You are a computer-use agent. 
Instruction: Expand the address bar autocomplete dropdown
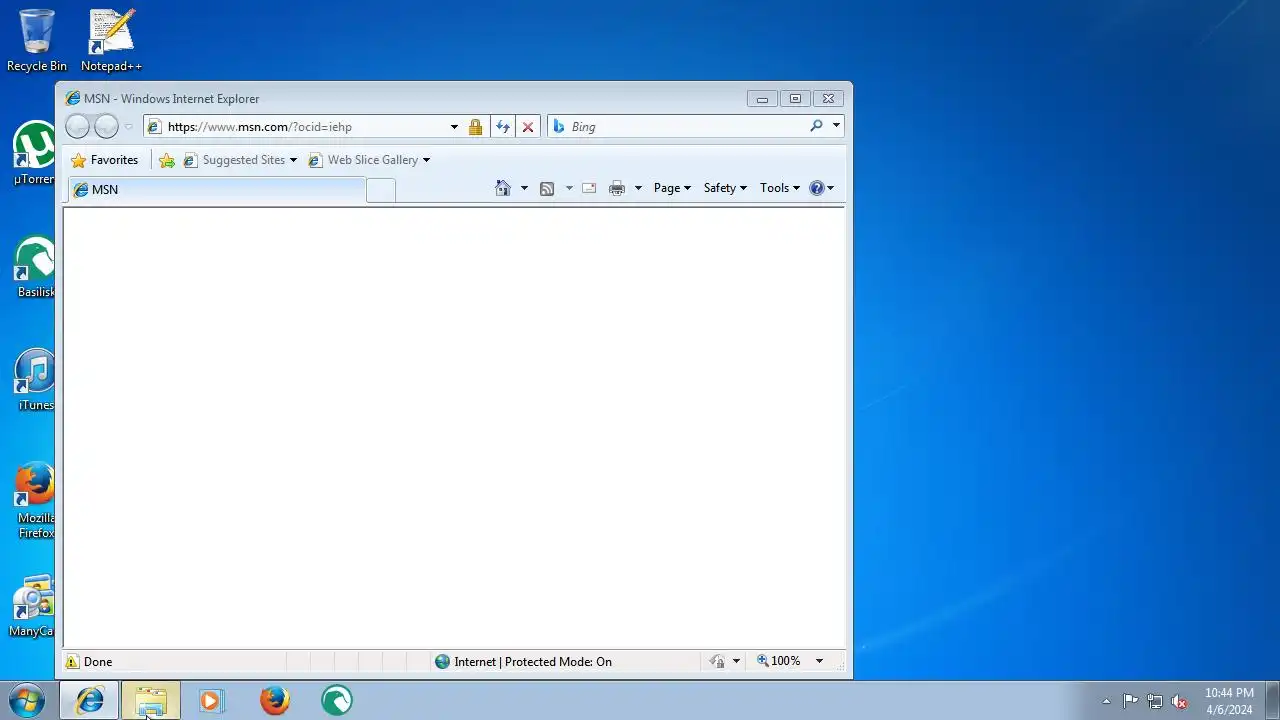tap(454, 127)
